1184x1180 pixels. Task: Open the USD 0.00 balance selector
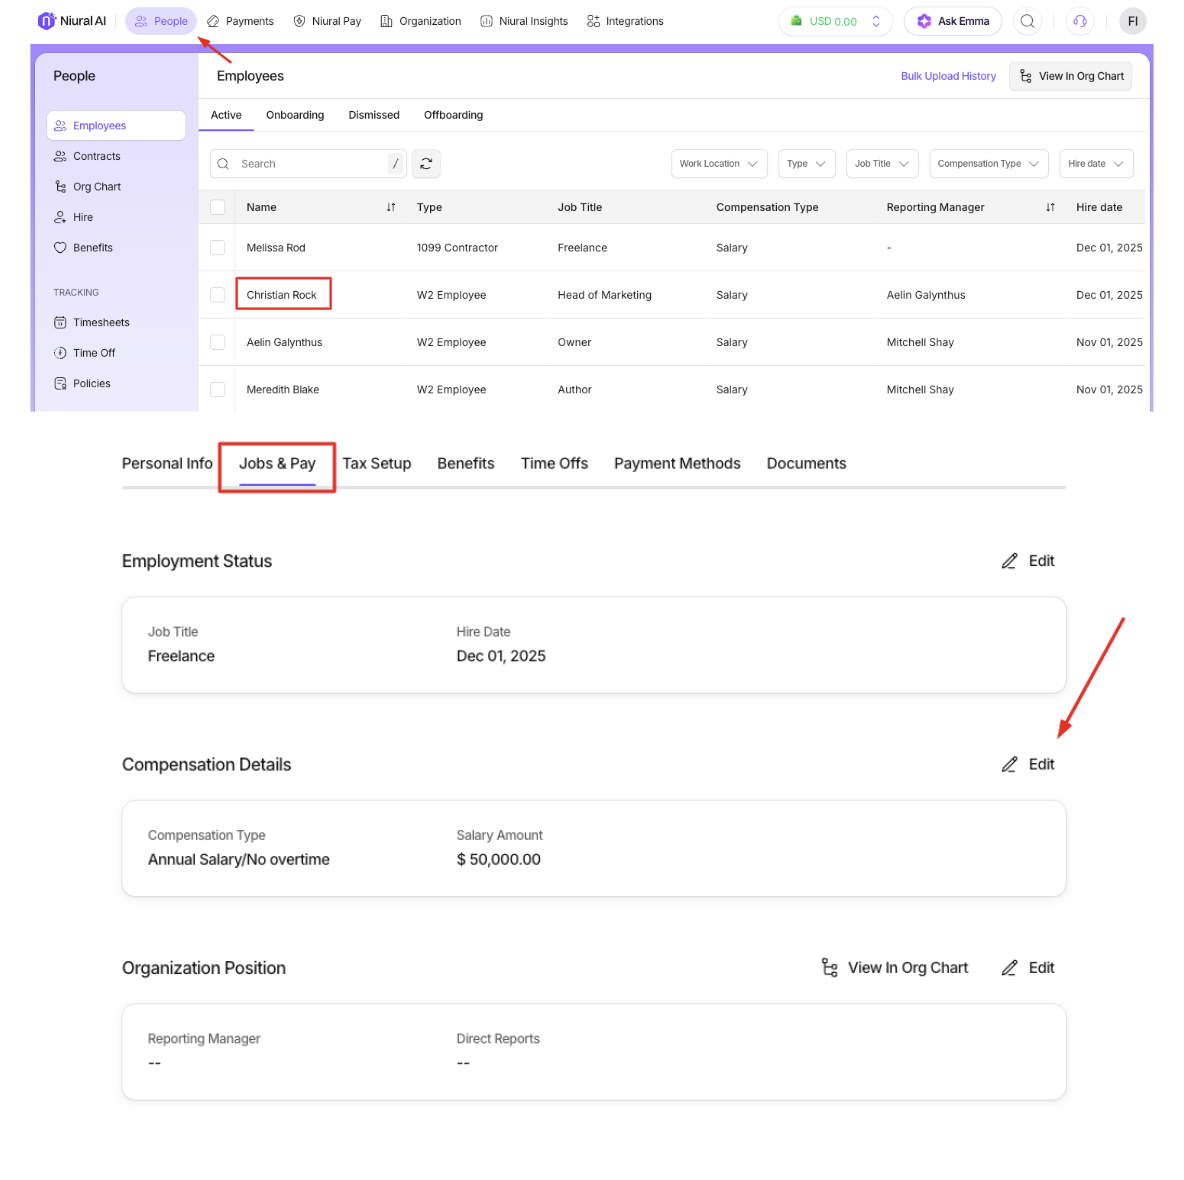835,21
